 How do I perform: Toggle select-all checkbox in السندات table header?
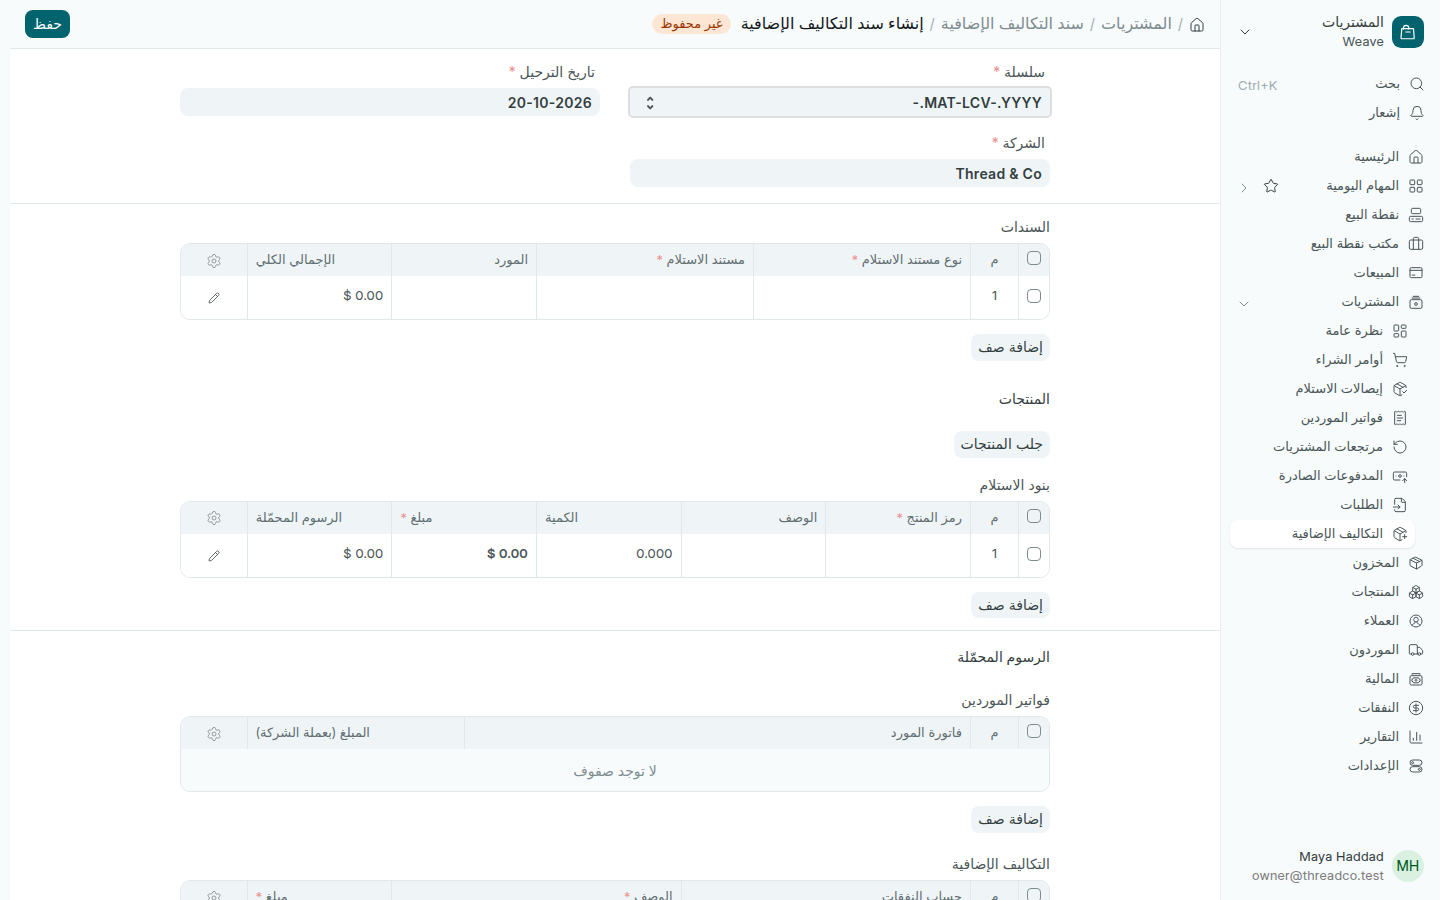pos(1034,258)
